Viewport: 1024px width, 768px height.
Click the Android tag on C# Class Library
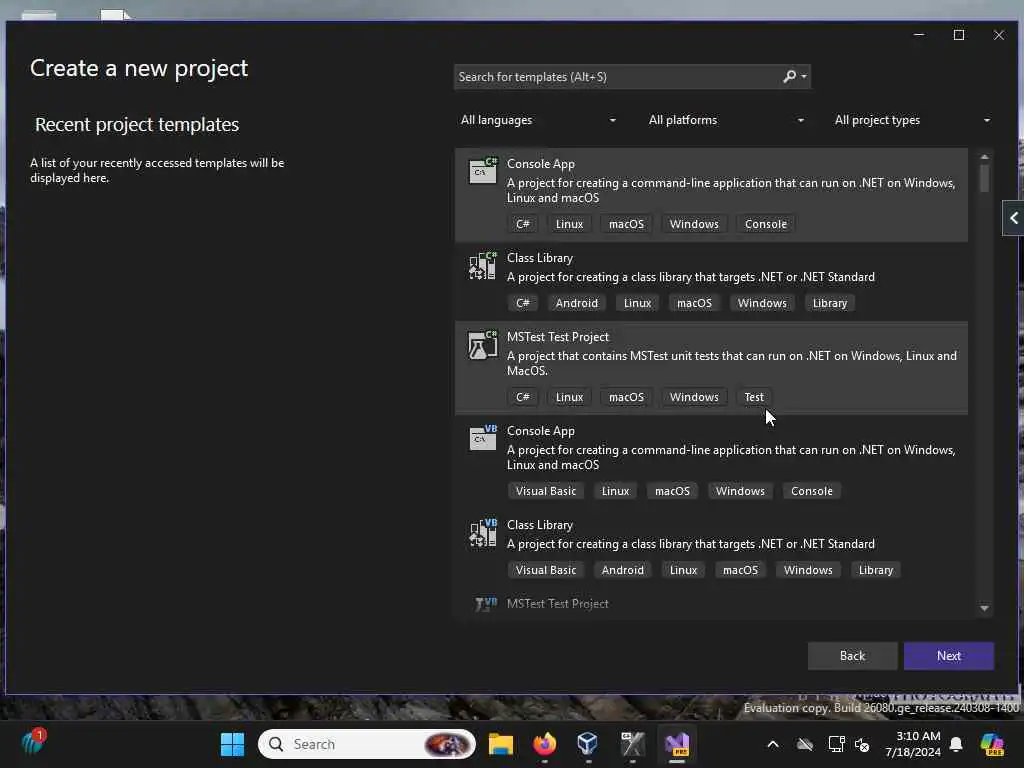coord(577,303)
